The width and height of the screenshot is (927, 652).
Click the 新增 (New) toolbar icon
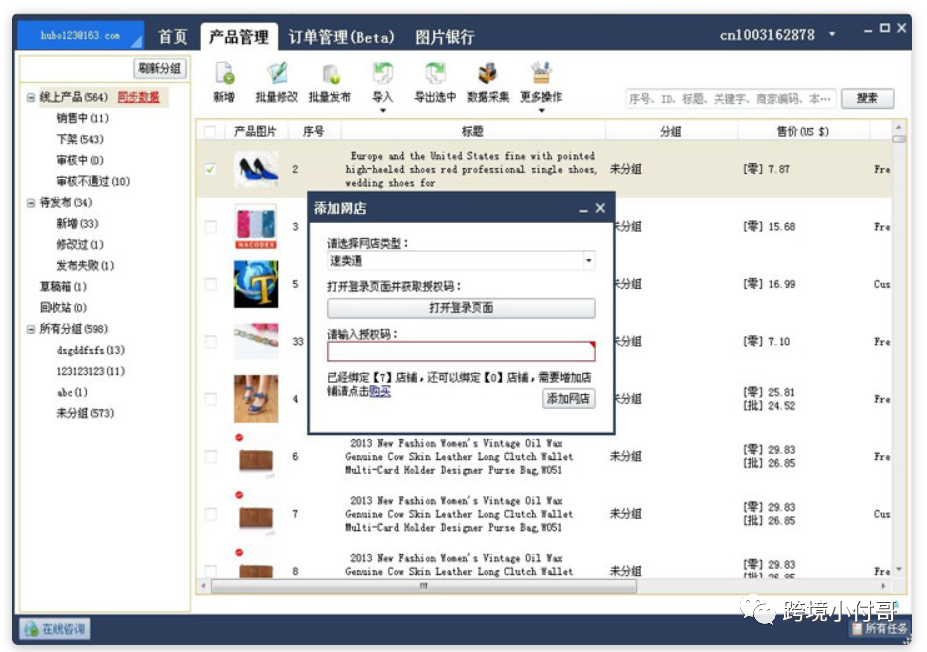pyautogui.click(x=224, y=74)
